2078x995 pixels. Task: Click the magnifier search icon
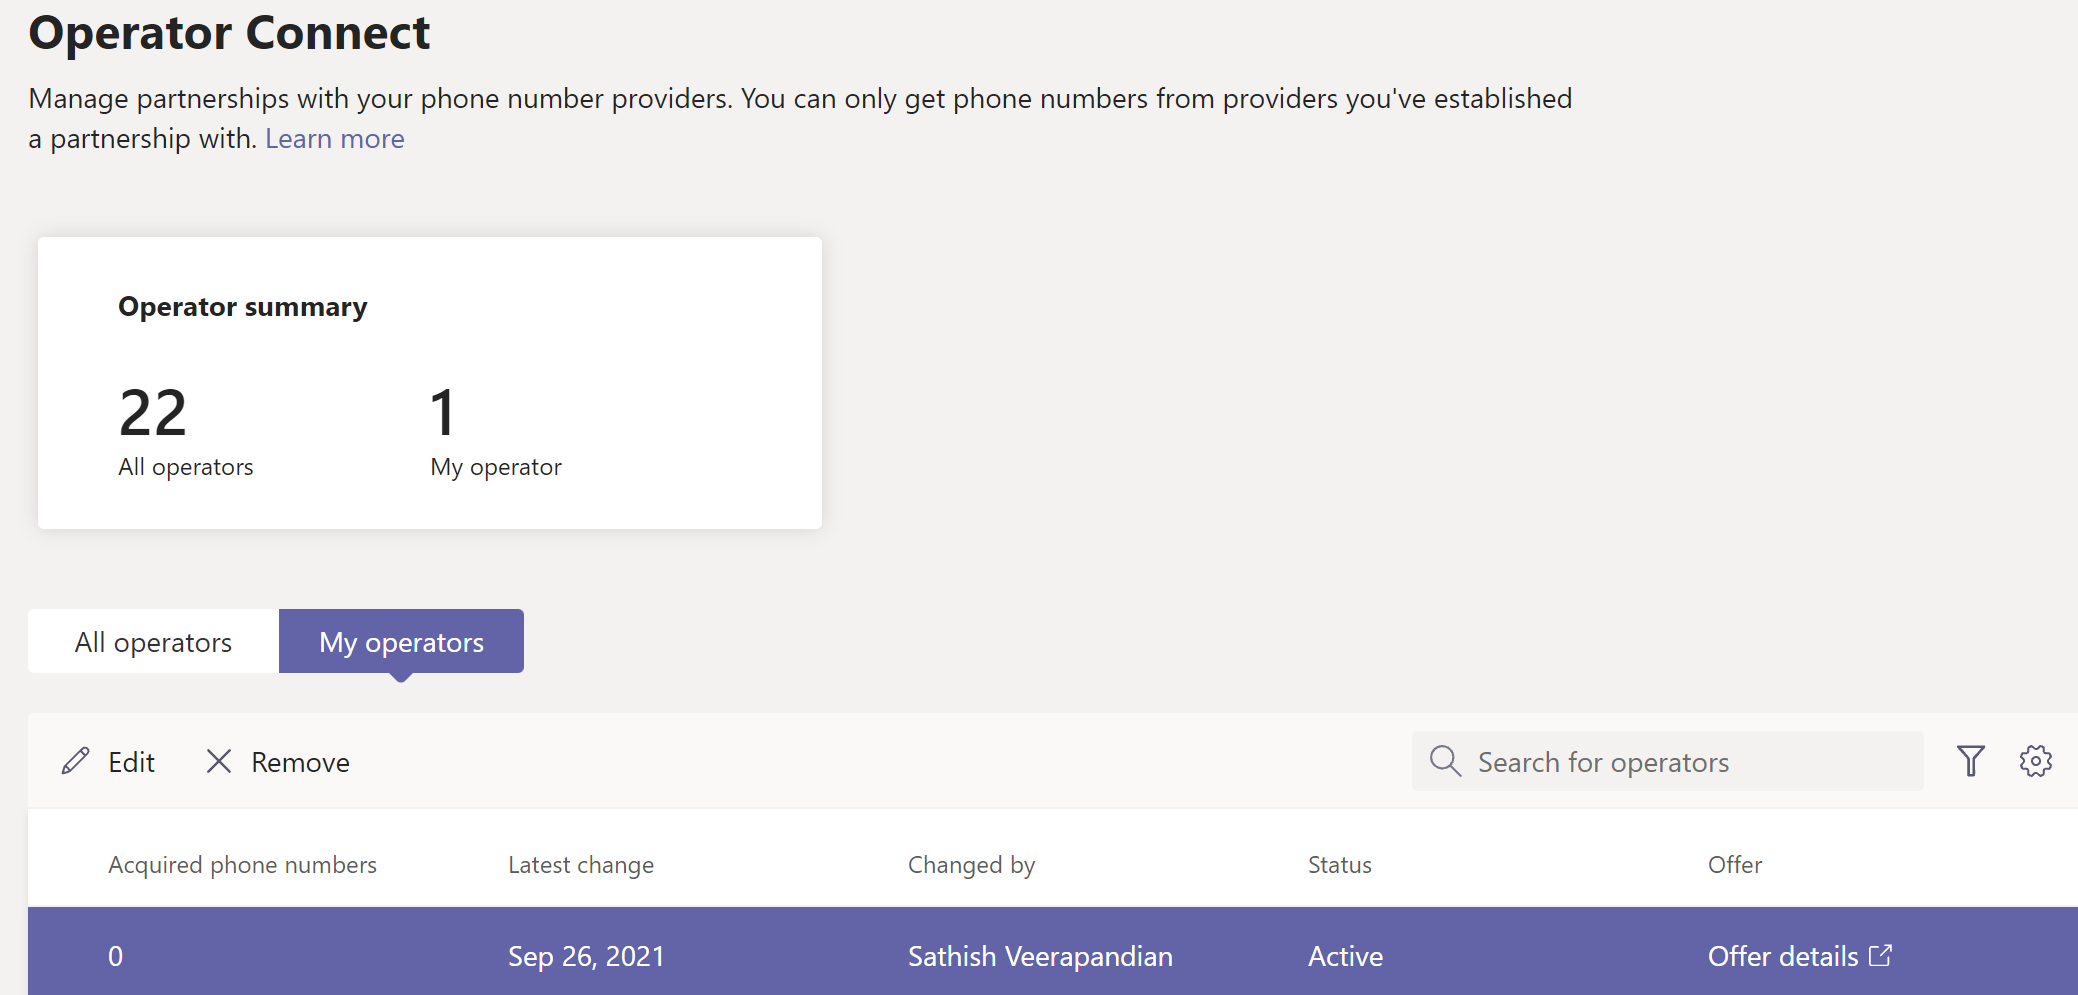click(1444, 761)
